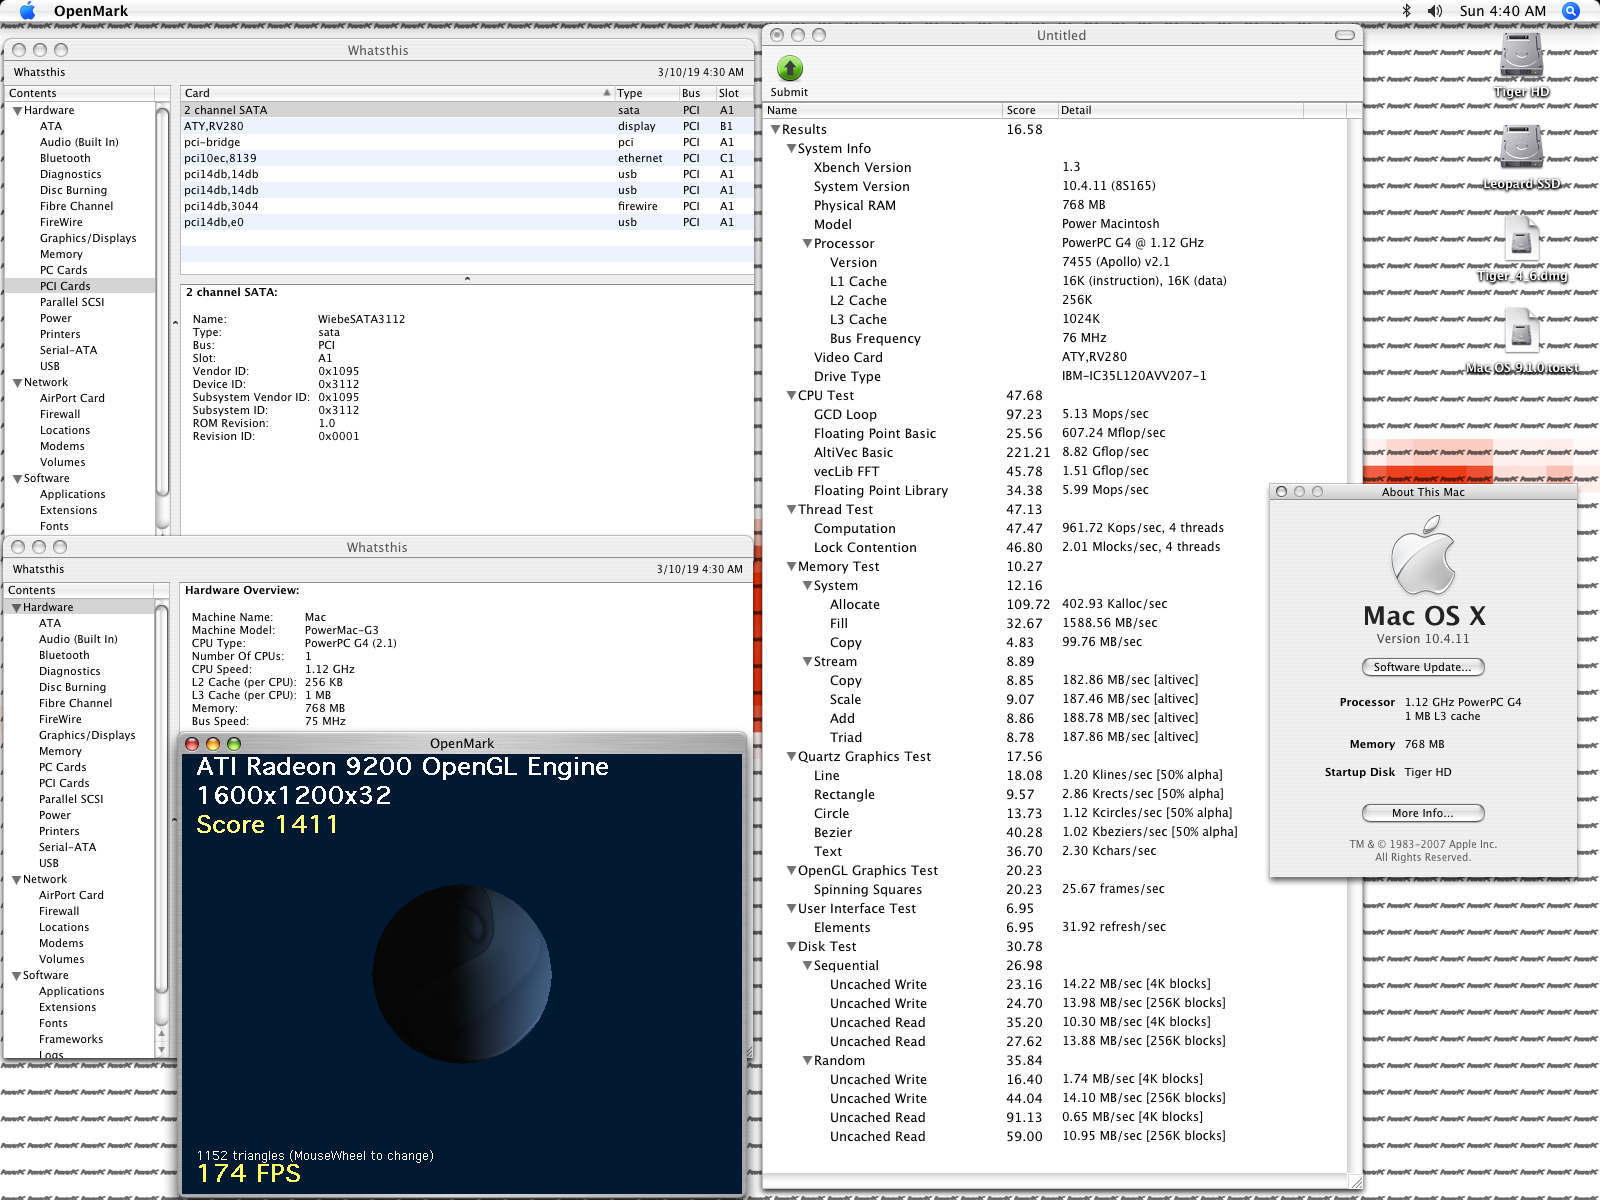Viewport: 1600px width, 1200px height.
Task: Open the Spotlight search icon
Action: [1571, 11]
